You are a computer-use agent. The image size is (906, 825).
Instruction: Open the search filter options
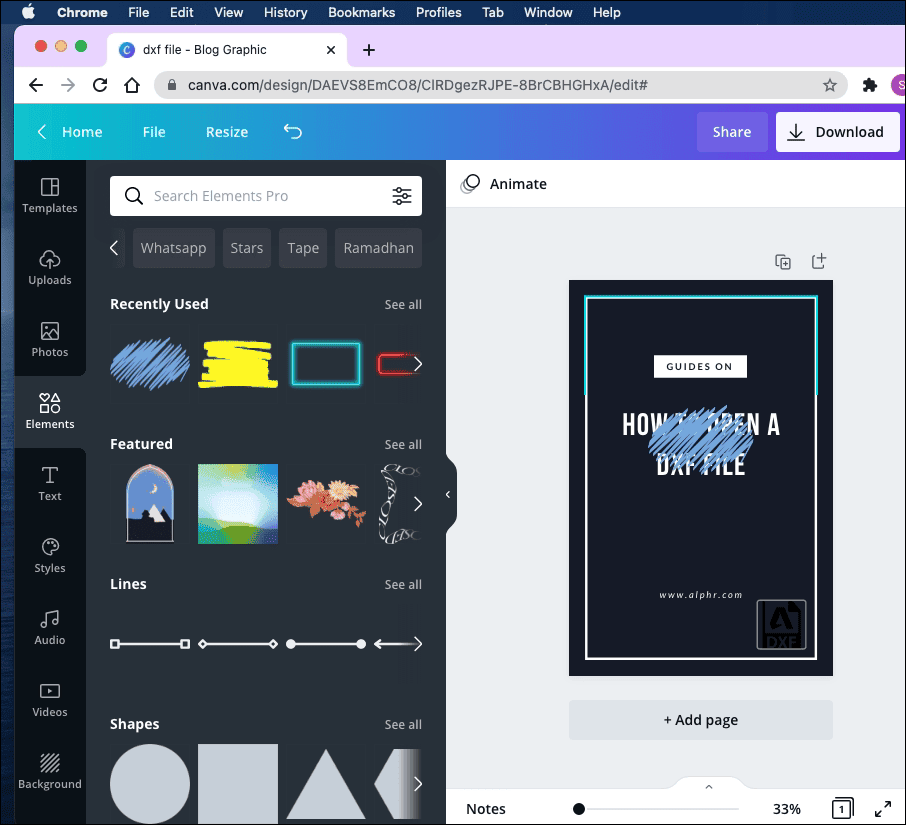click(402, 196)
